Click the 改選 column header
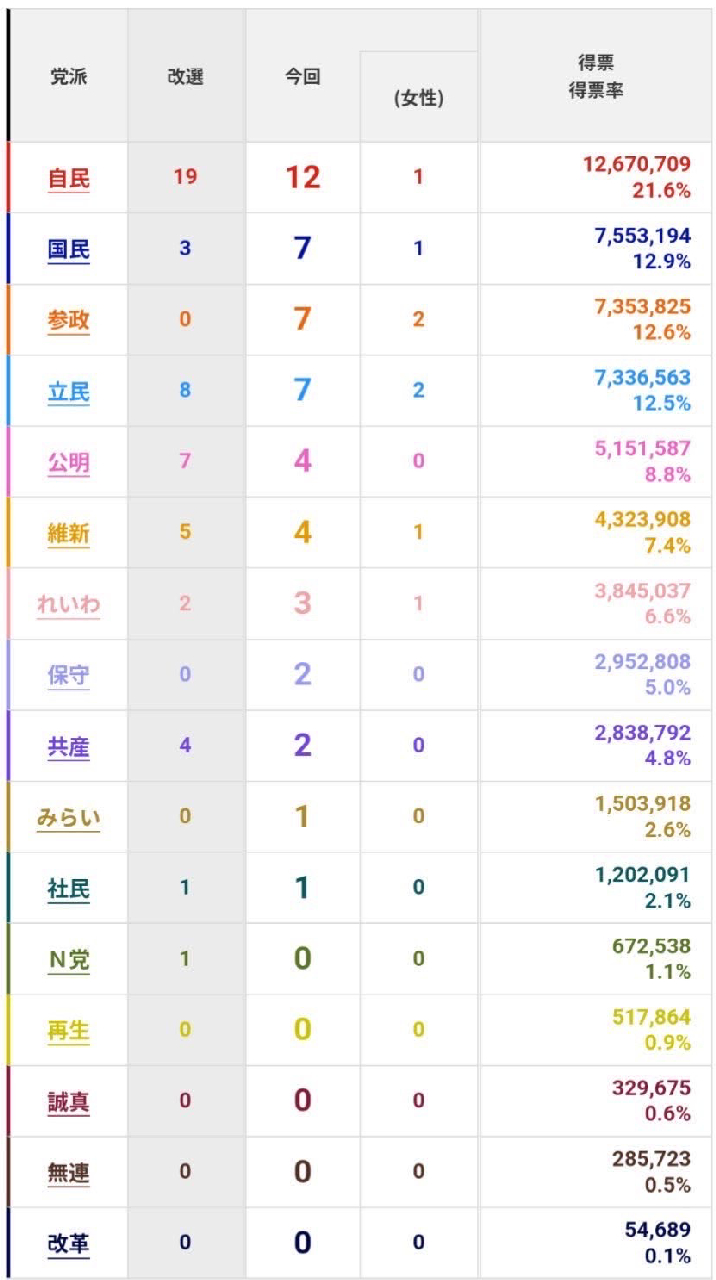Image resolution: width=716 pixels, height=1280 pixels. coord(185,77)
